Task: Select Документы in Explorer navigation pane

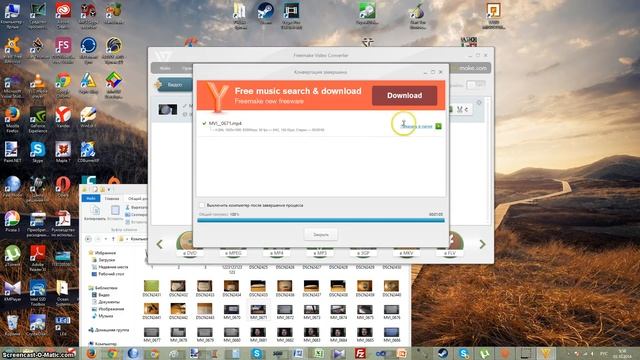Action: pos(109,302)
